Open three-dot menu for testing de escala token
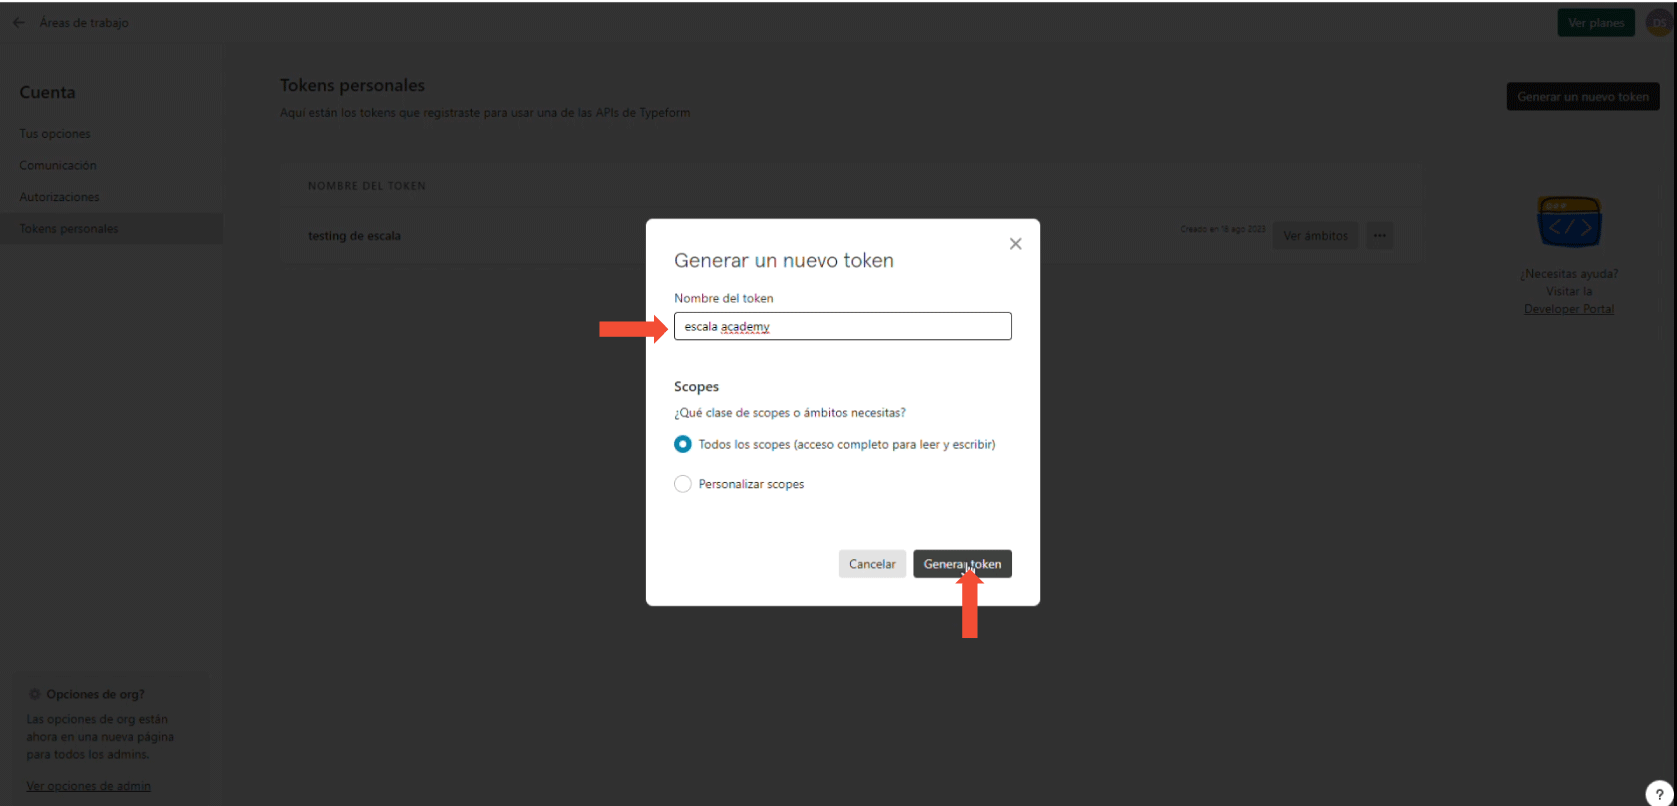Image resolution: width=1677 pixels, height=806 pixels. tap(1380, 236)
